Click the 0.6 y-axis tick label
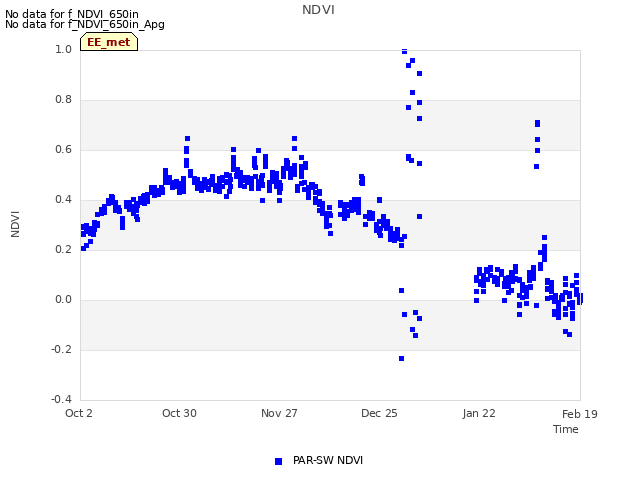Image resolution: width=640 pixels, height=480 pixels. [63, 149]
